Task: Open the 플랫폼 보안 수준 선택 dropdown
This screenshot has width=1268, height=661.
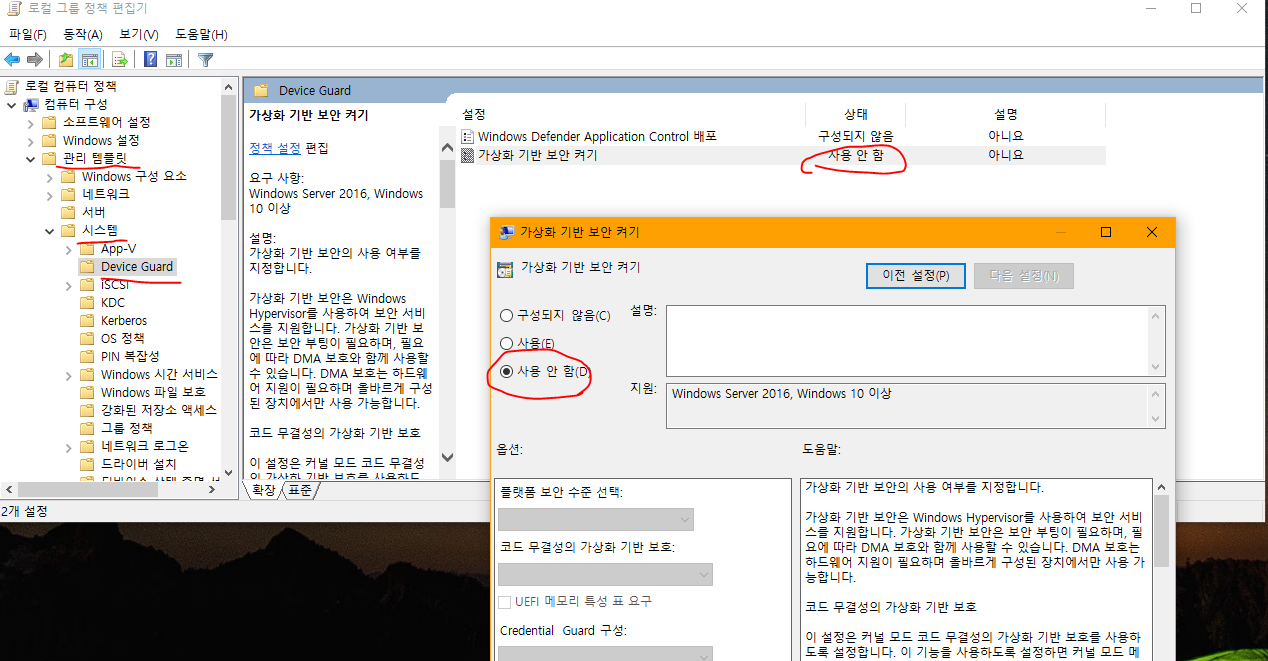Action: pos(596,520)
